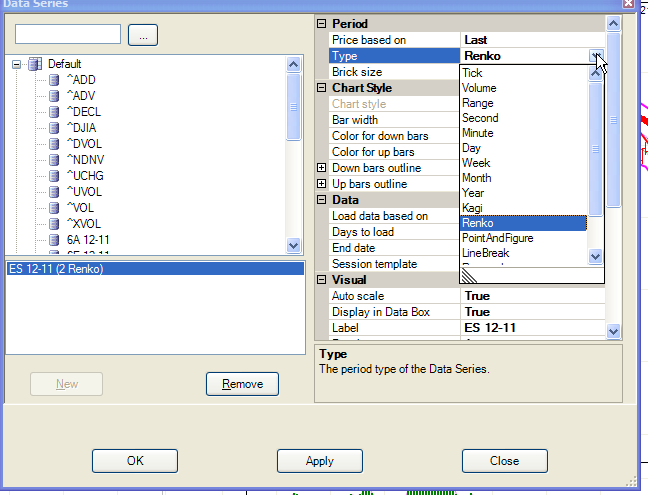This screenshot has width=648, height=495.
Task: Select the Color for up bars row
Action: click(394, 152)
